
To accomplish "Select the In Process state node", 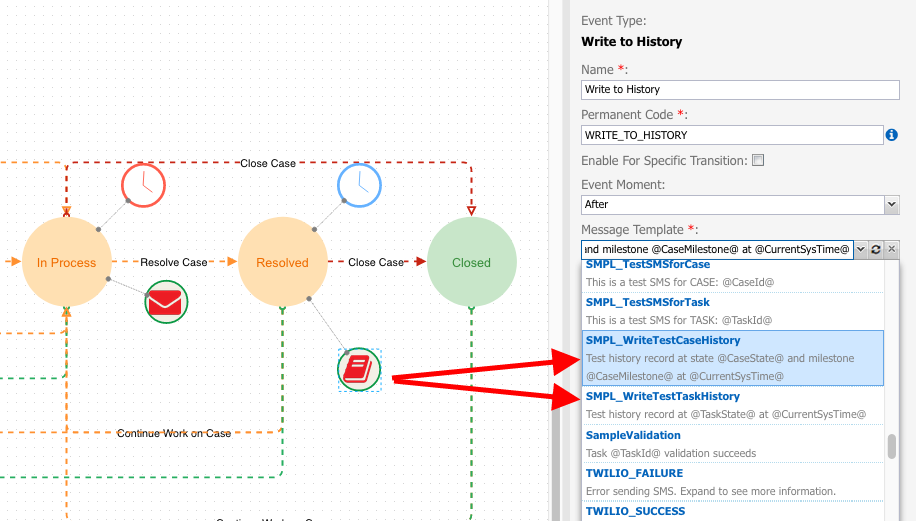I will (67, 262).
